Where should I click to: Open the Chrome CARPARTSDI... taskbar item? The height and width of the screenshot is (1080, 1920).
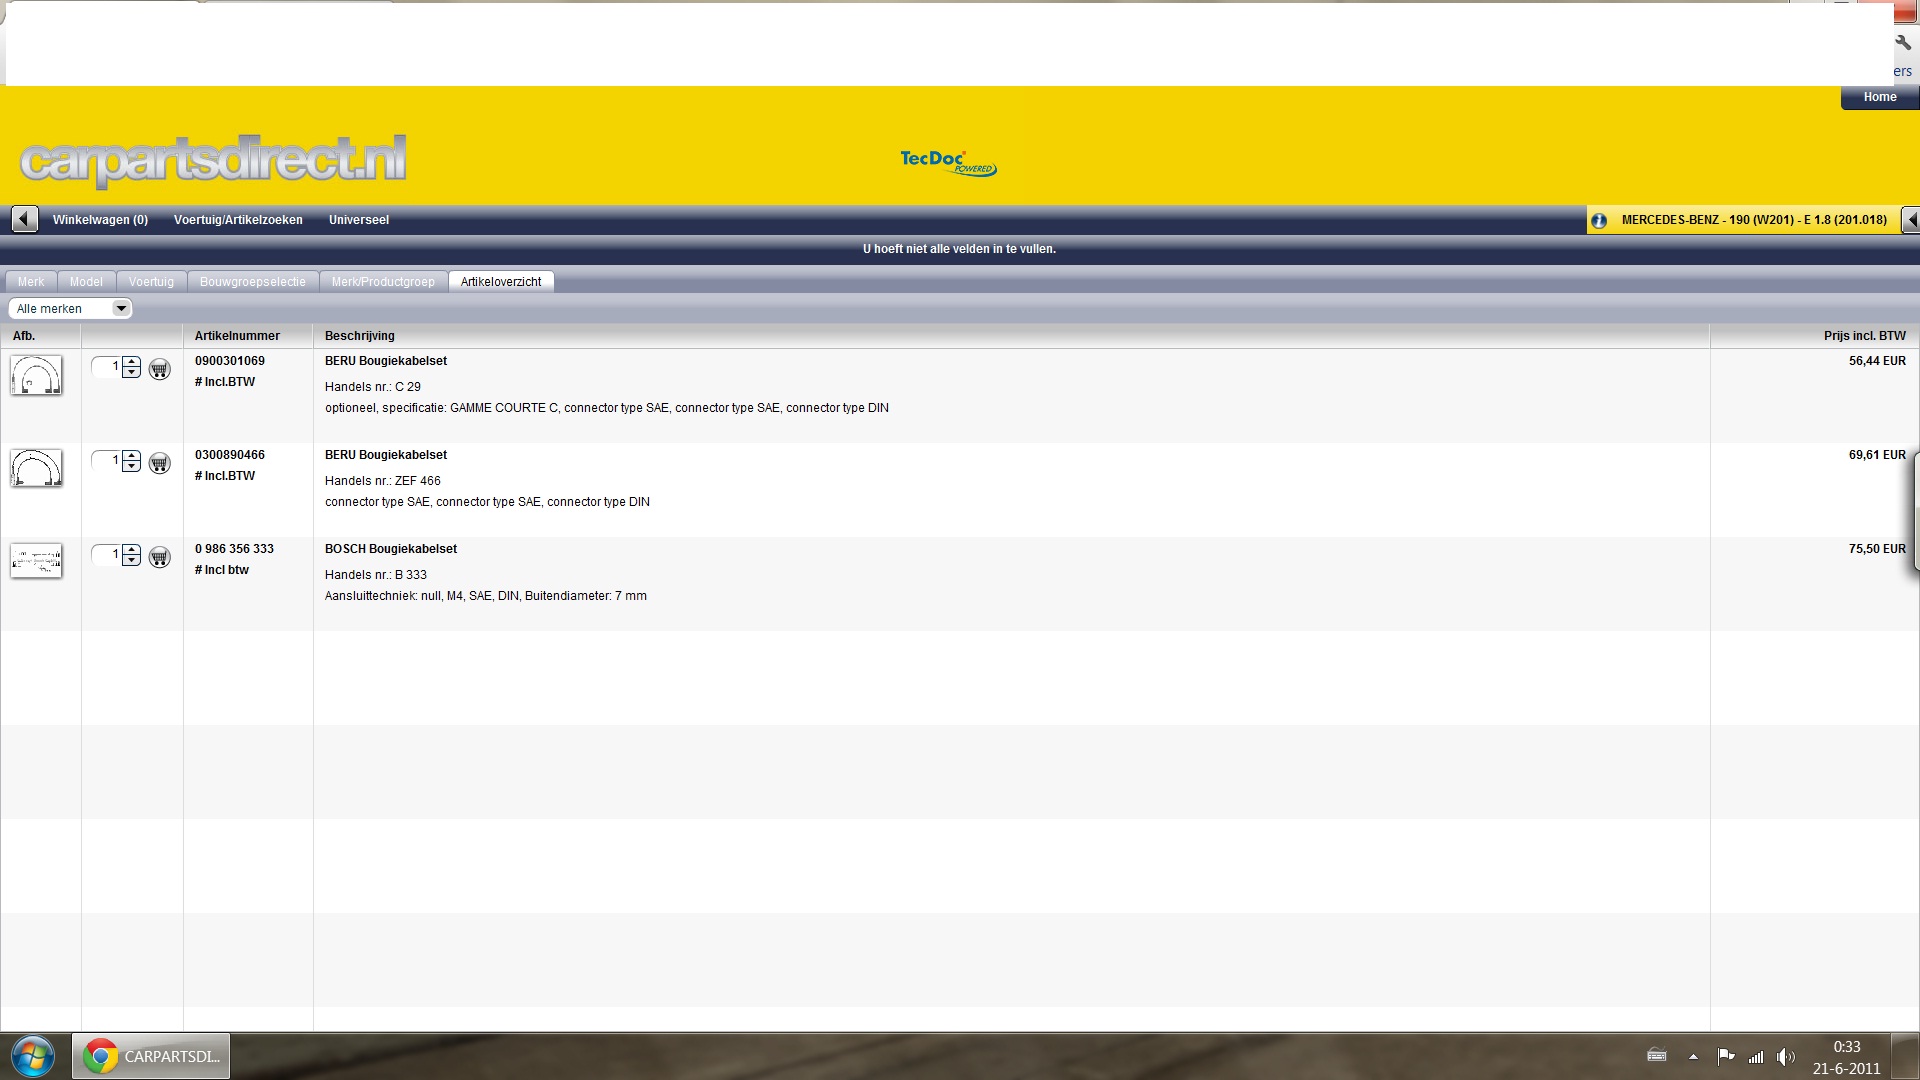pyautogui.click(x=151, y=1056)
